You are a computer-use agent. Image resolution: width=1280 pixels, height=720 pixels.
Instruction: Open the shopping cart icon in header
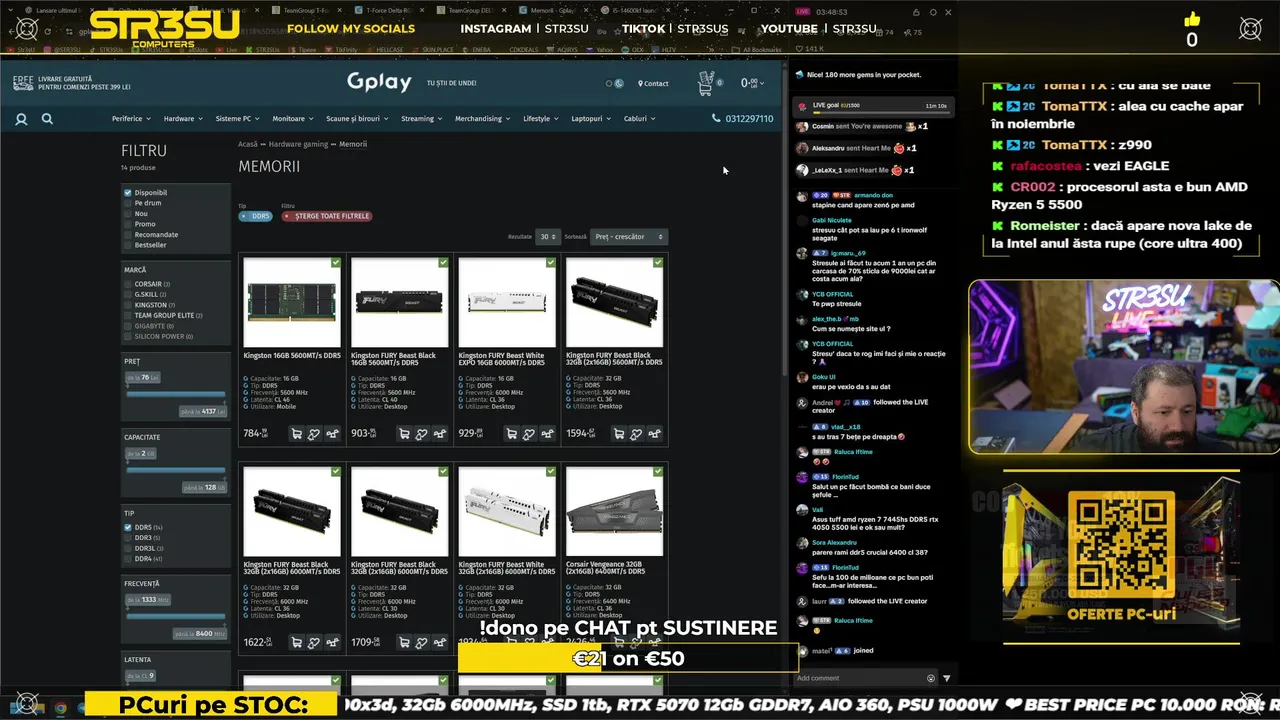[707, 83]
